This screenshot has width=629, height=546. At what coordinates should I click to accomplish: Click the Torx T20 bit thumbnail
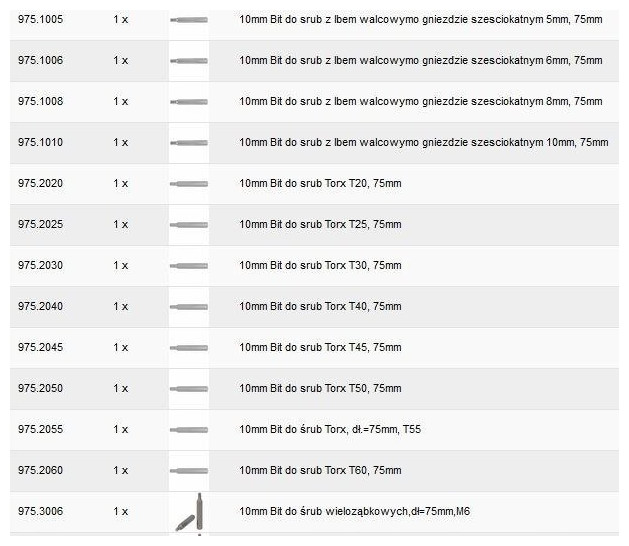tap(189, 184)
